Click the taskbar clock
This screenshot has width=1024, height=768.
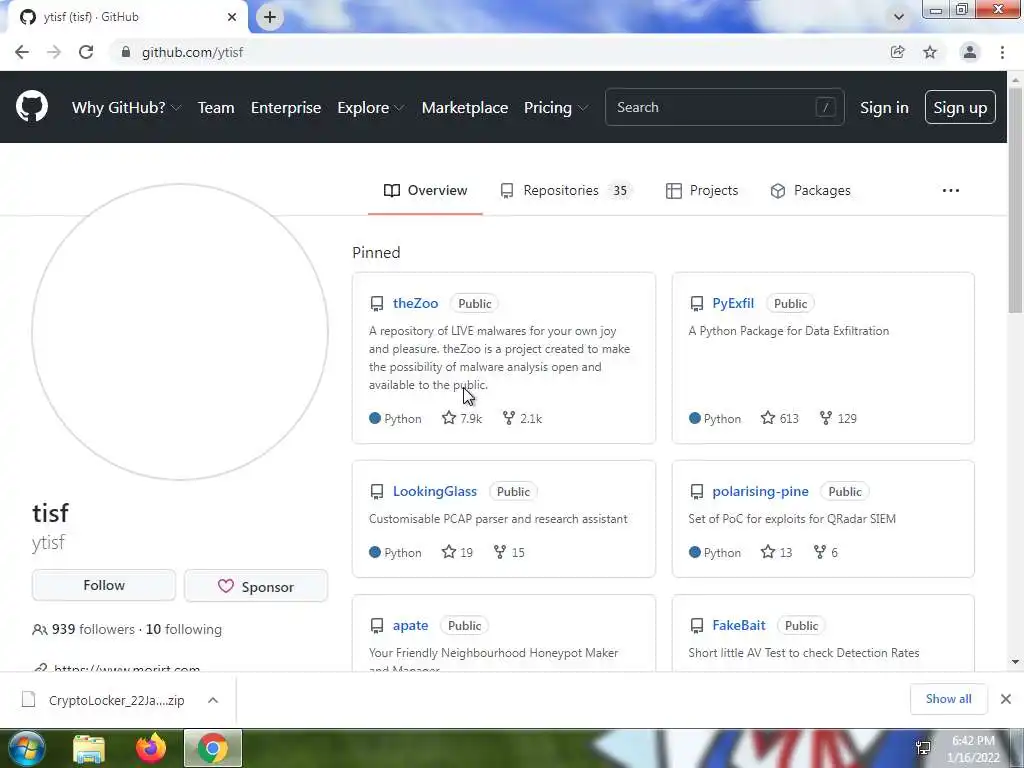click(973, 749)
